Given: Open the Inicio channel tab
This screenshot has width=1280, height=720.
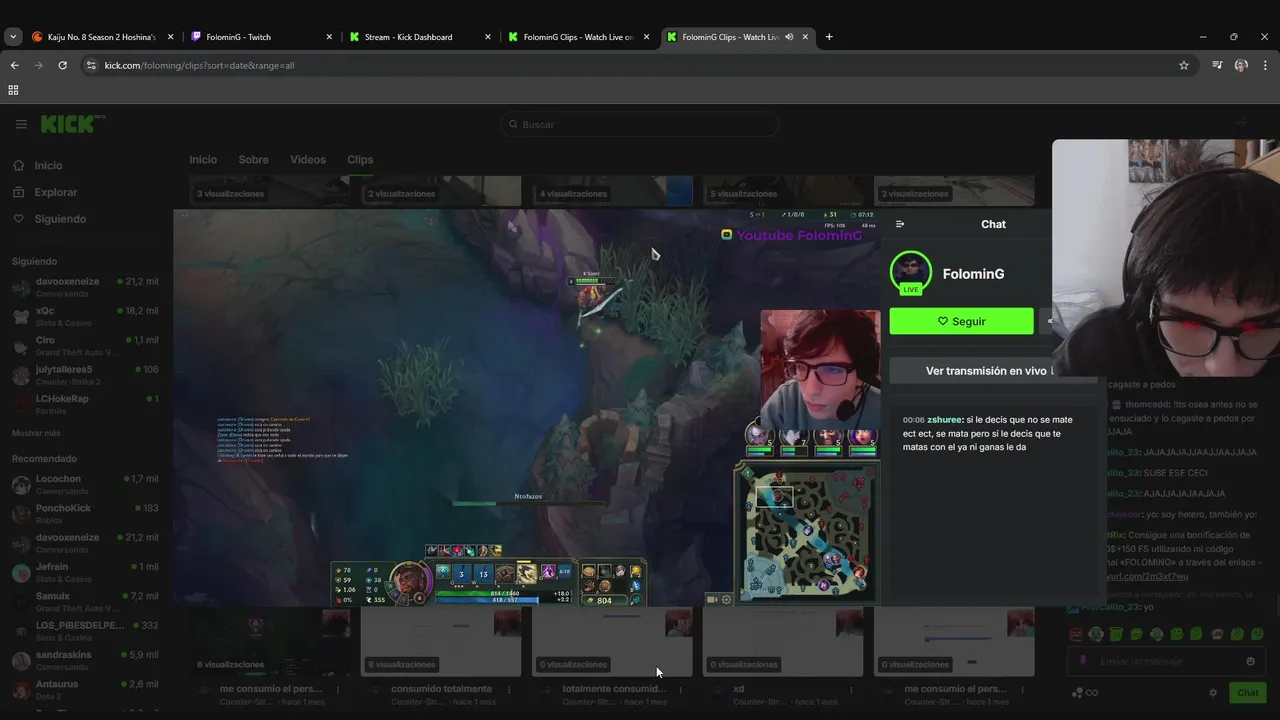Looking at the screenshot, I should click(203, 160).
